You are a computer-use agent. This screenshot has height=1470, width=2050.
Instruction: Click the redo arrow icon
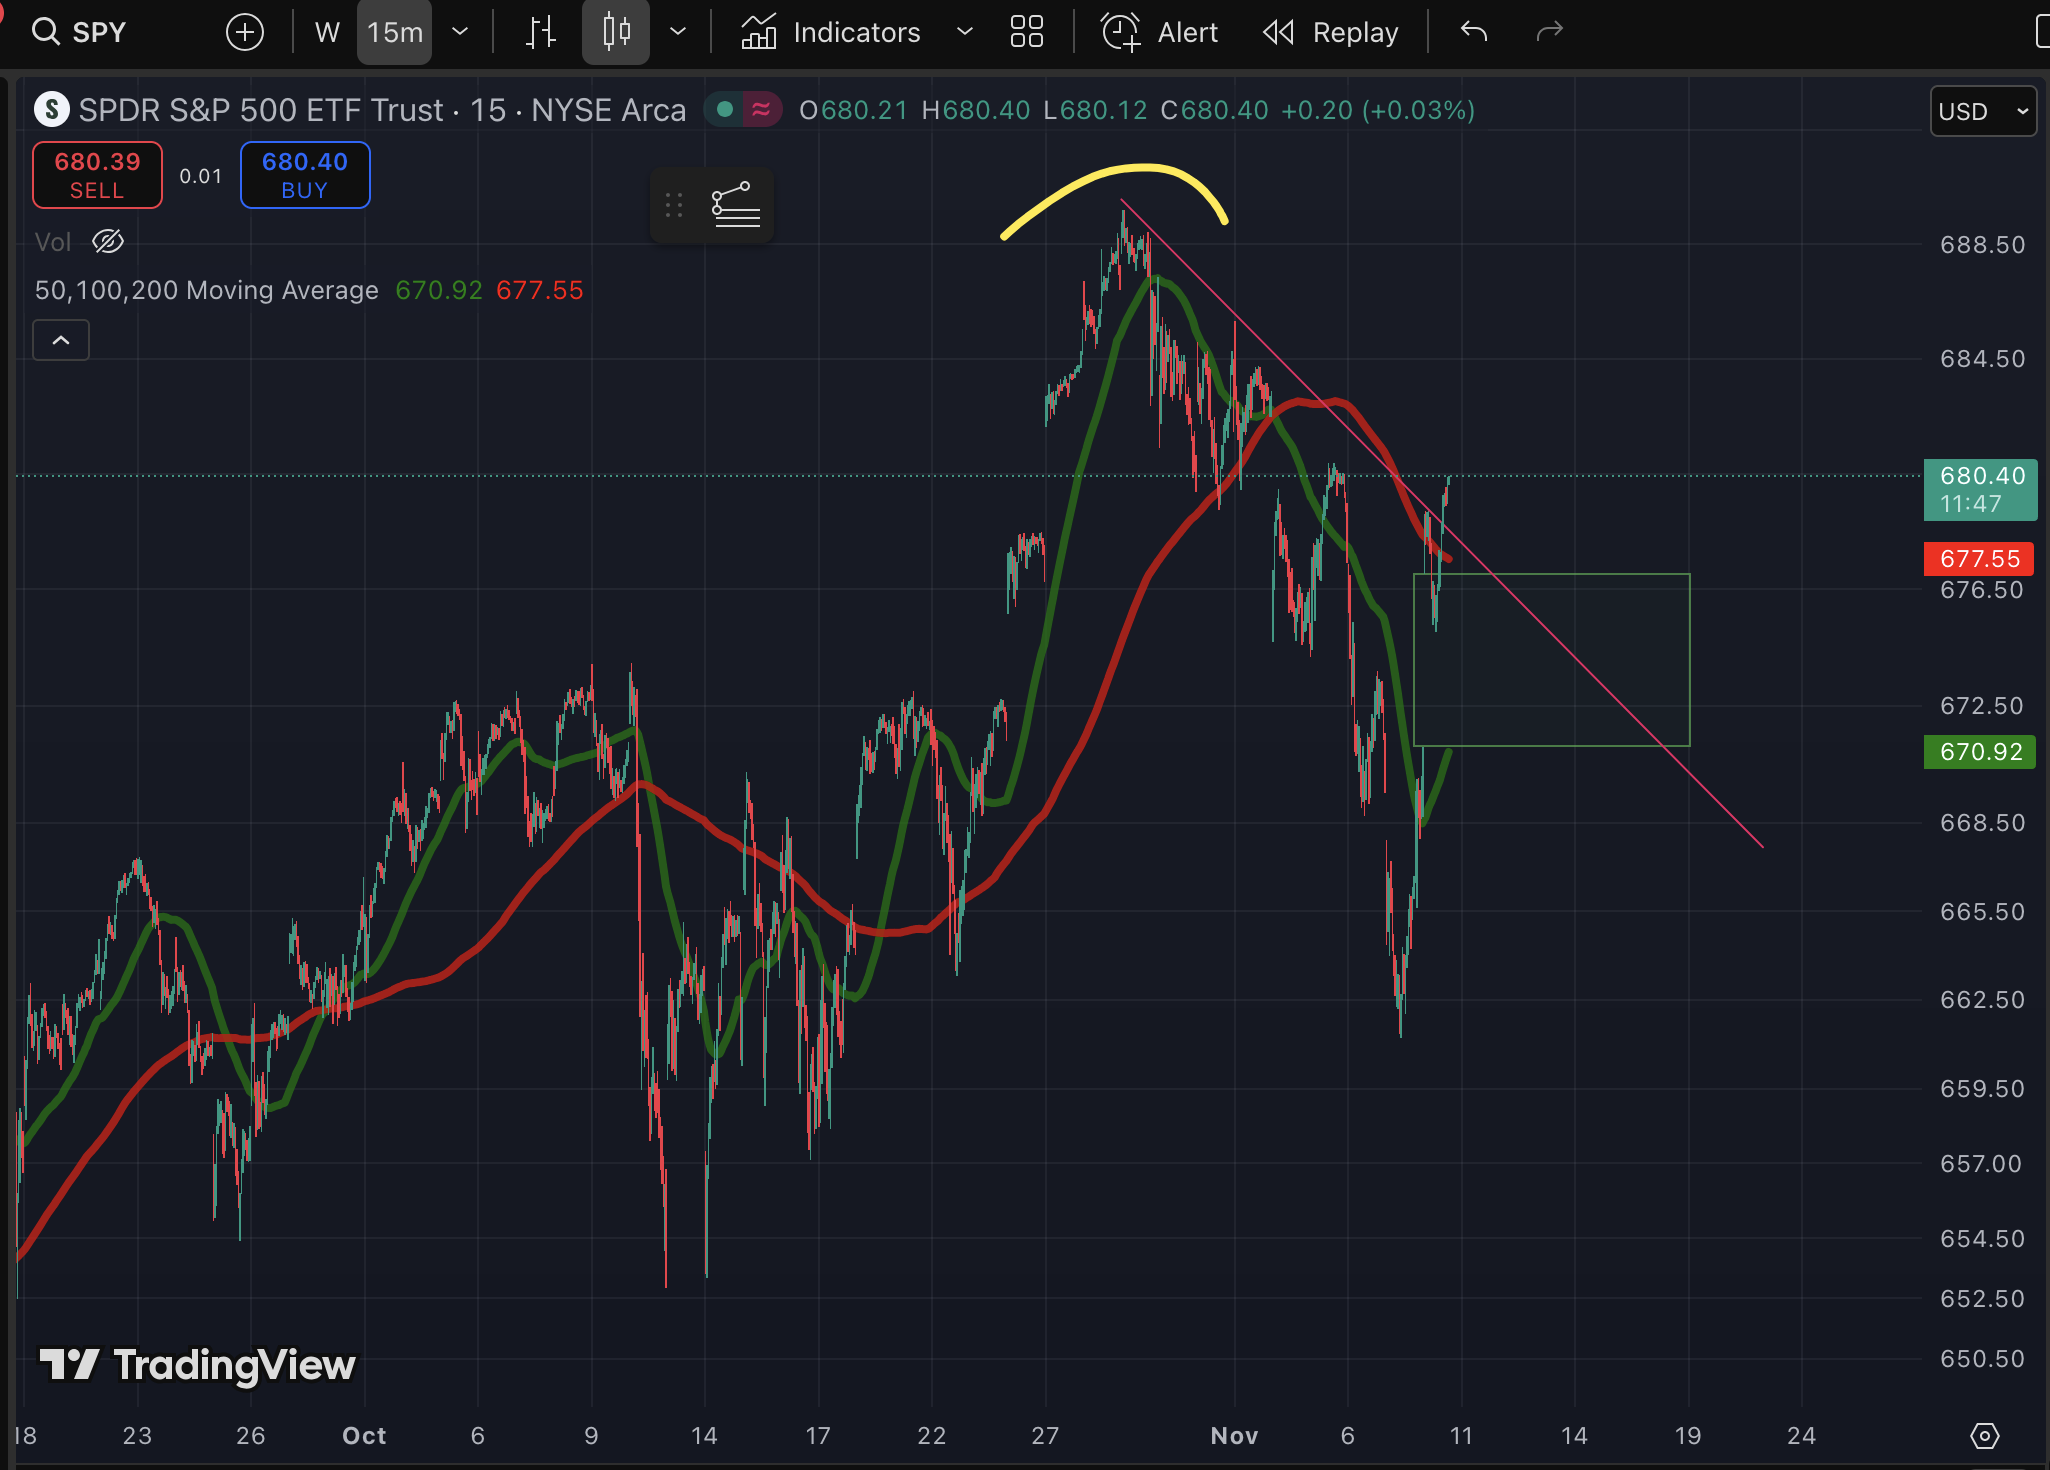point(1549,32)
